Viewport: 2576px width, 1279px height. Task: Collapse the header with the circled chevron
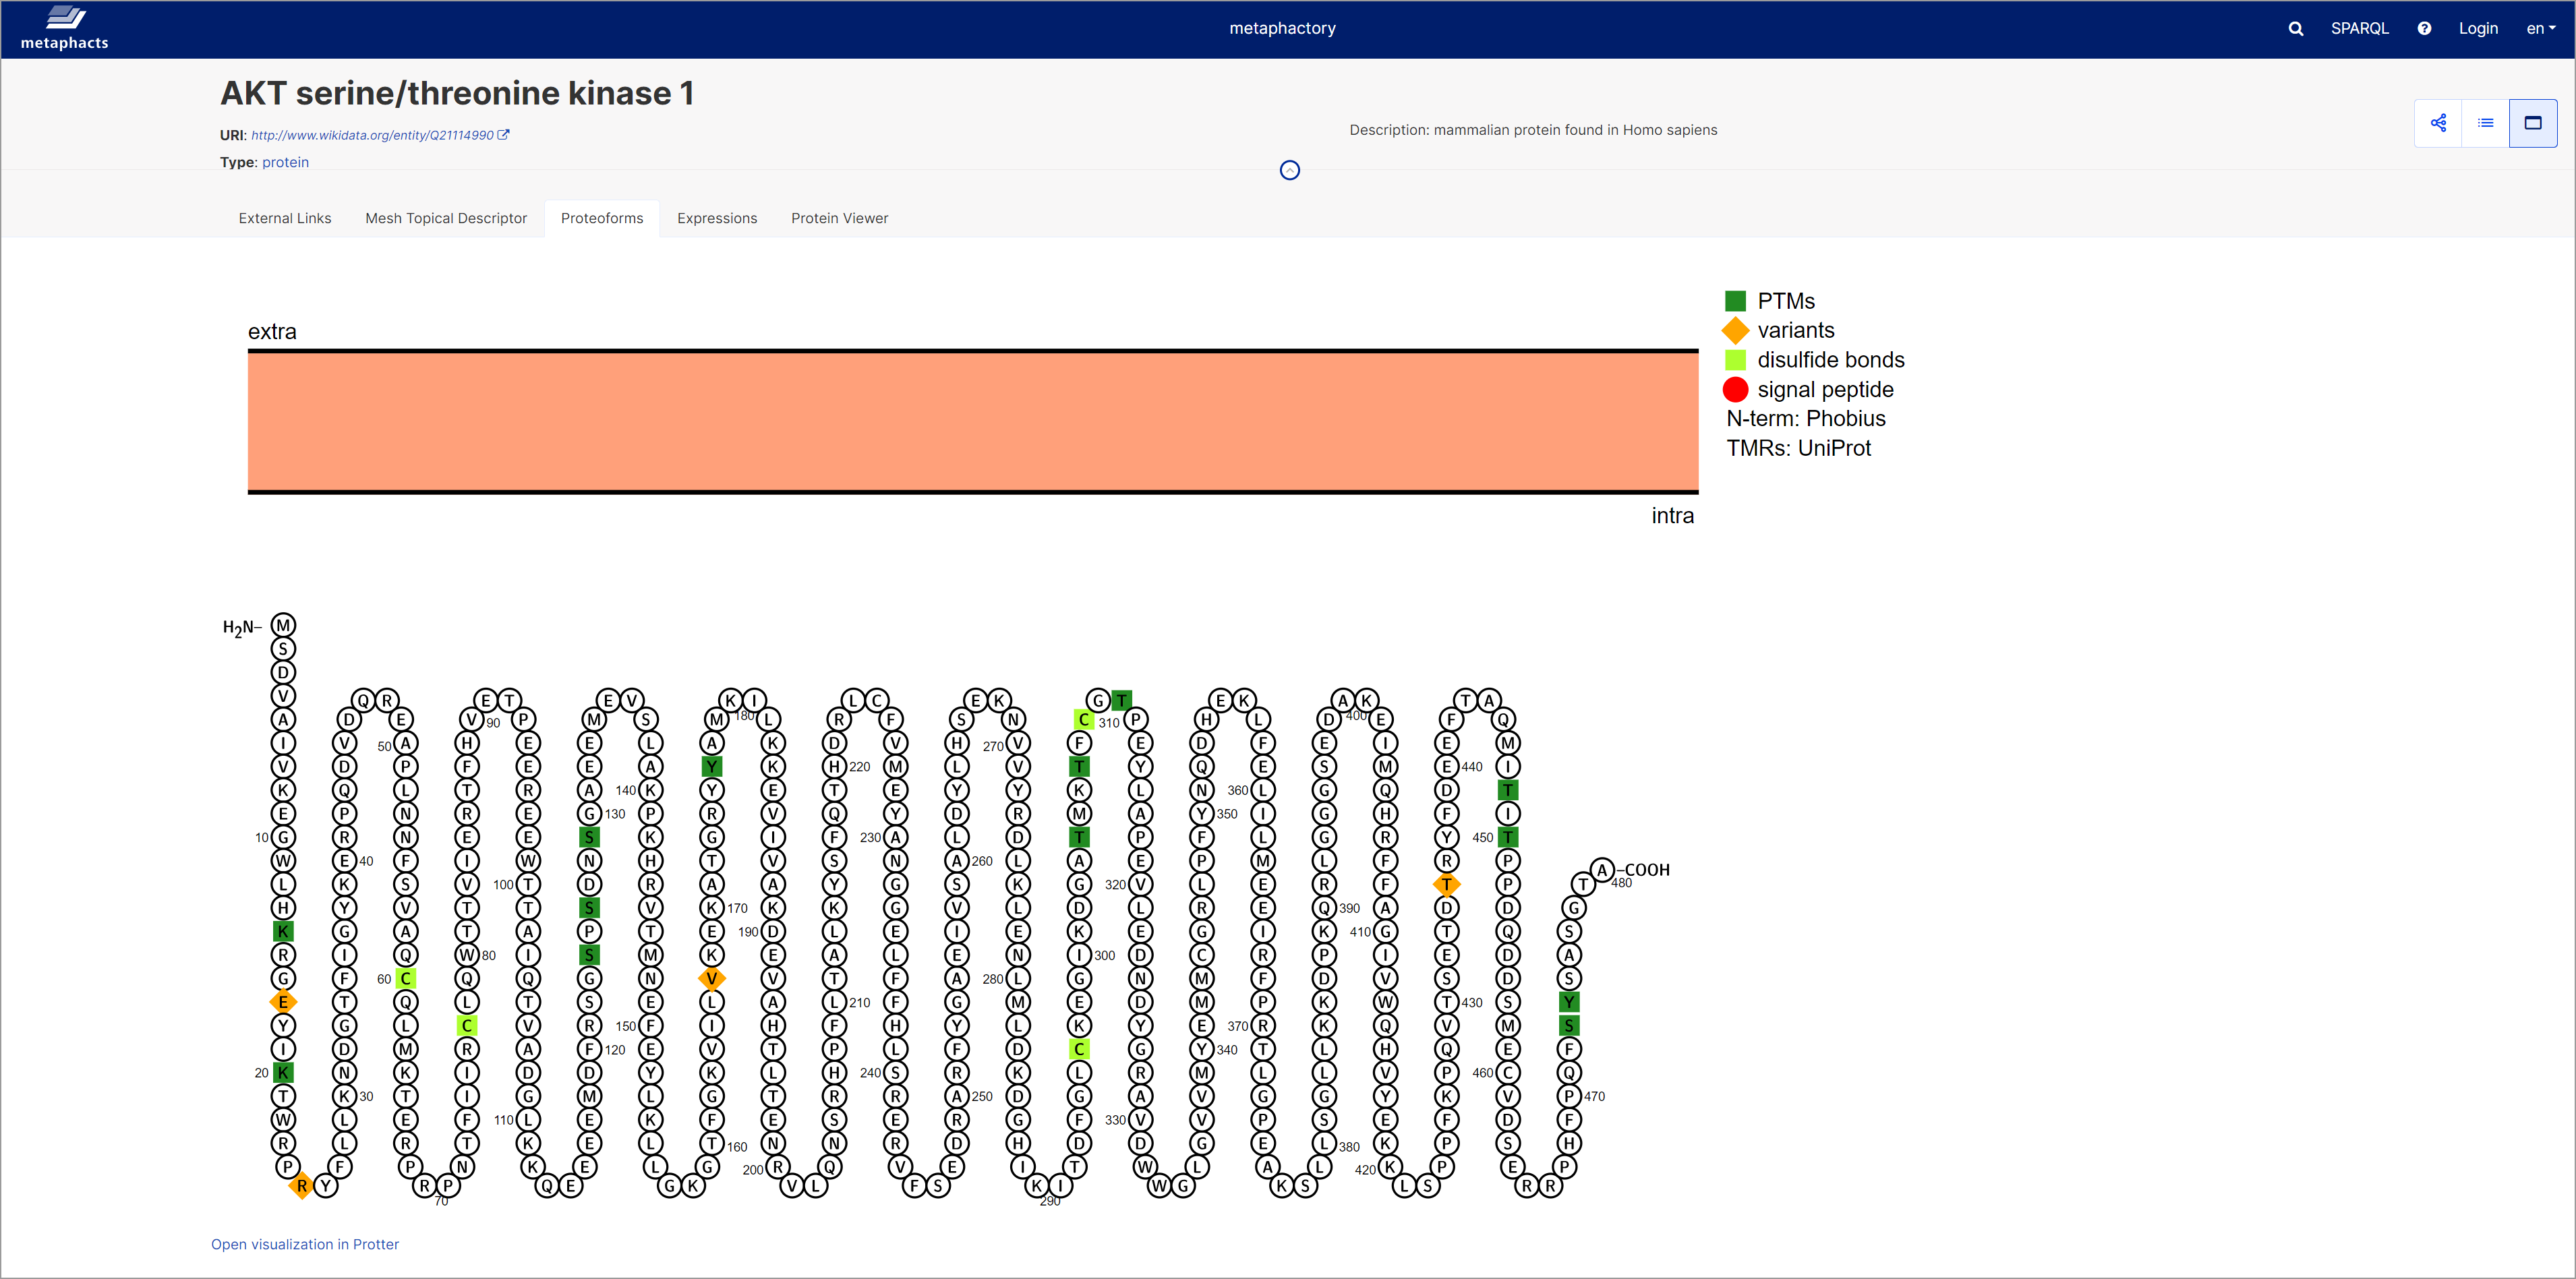coord(1289,171)
